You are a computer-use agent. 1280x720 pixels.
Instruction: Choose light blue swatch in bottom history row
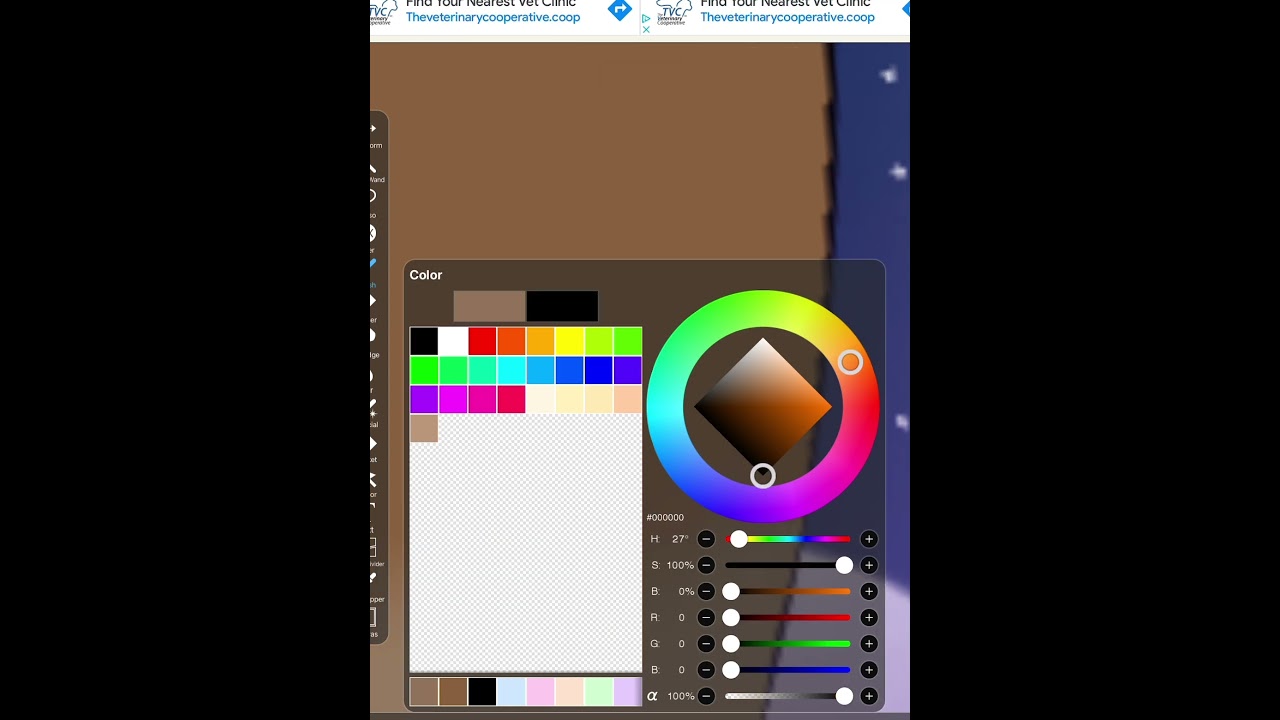tap(511, 692)
